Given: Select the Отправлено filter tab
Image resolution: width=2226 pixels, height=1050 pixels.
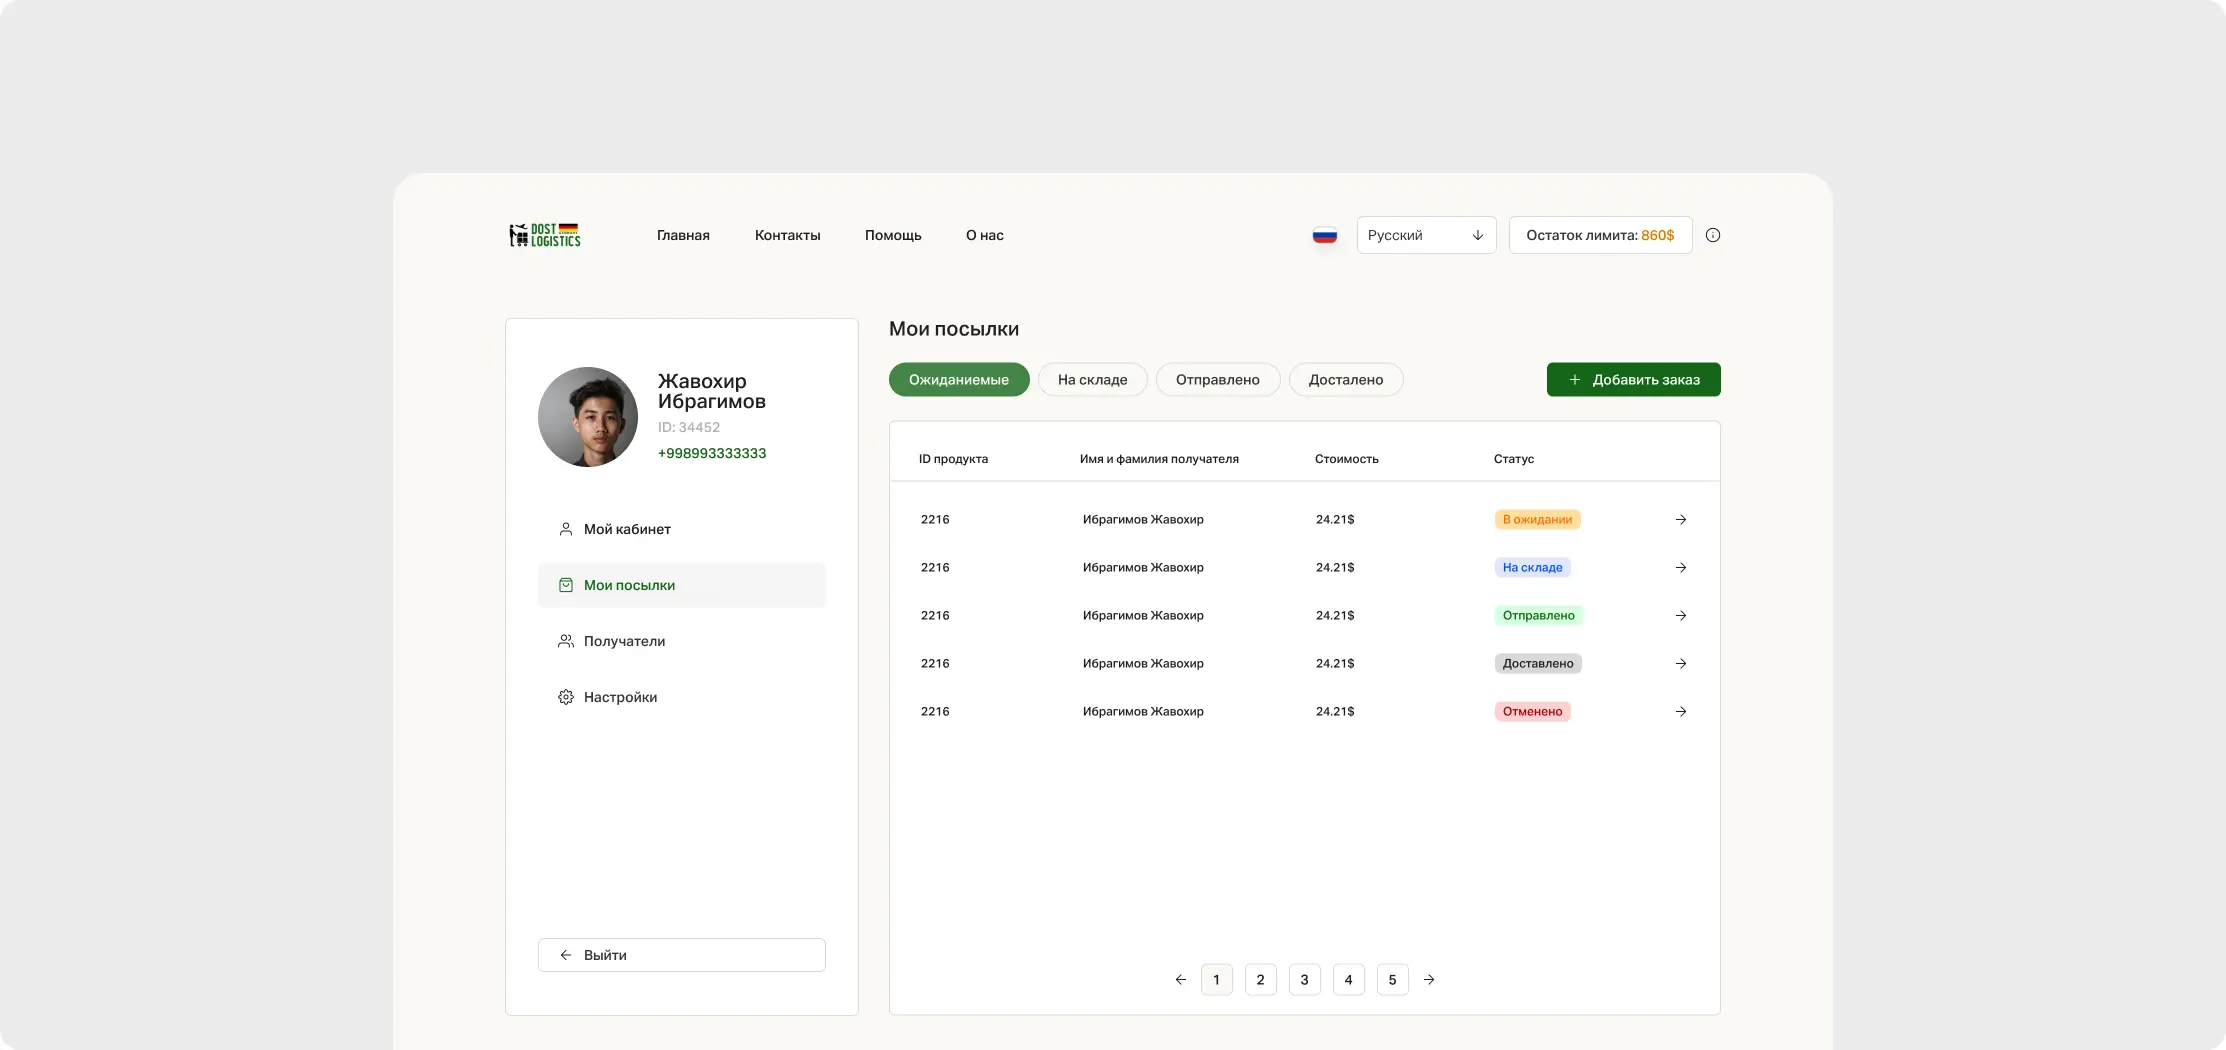Looking at the screenshot, I should point(1217,380).
